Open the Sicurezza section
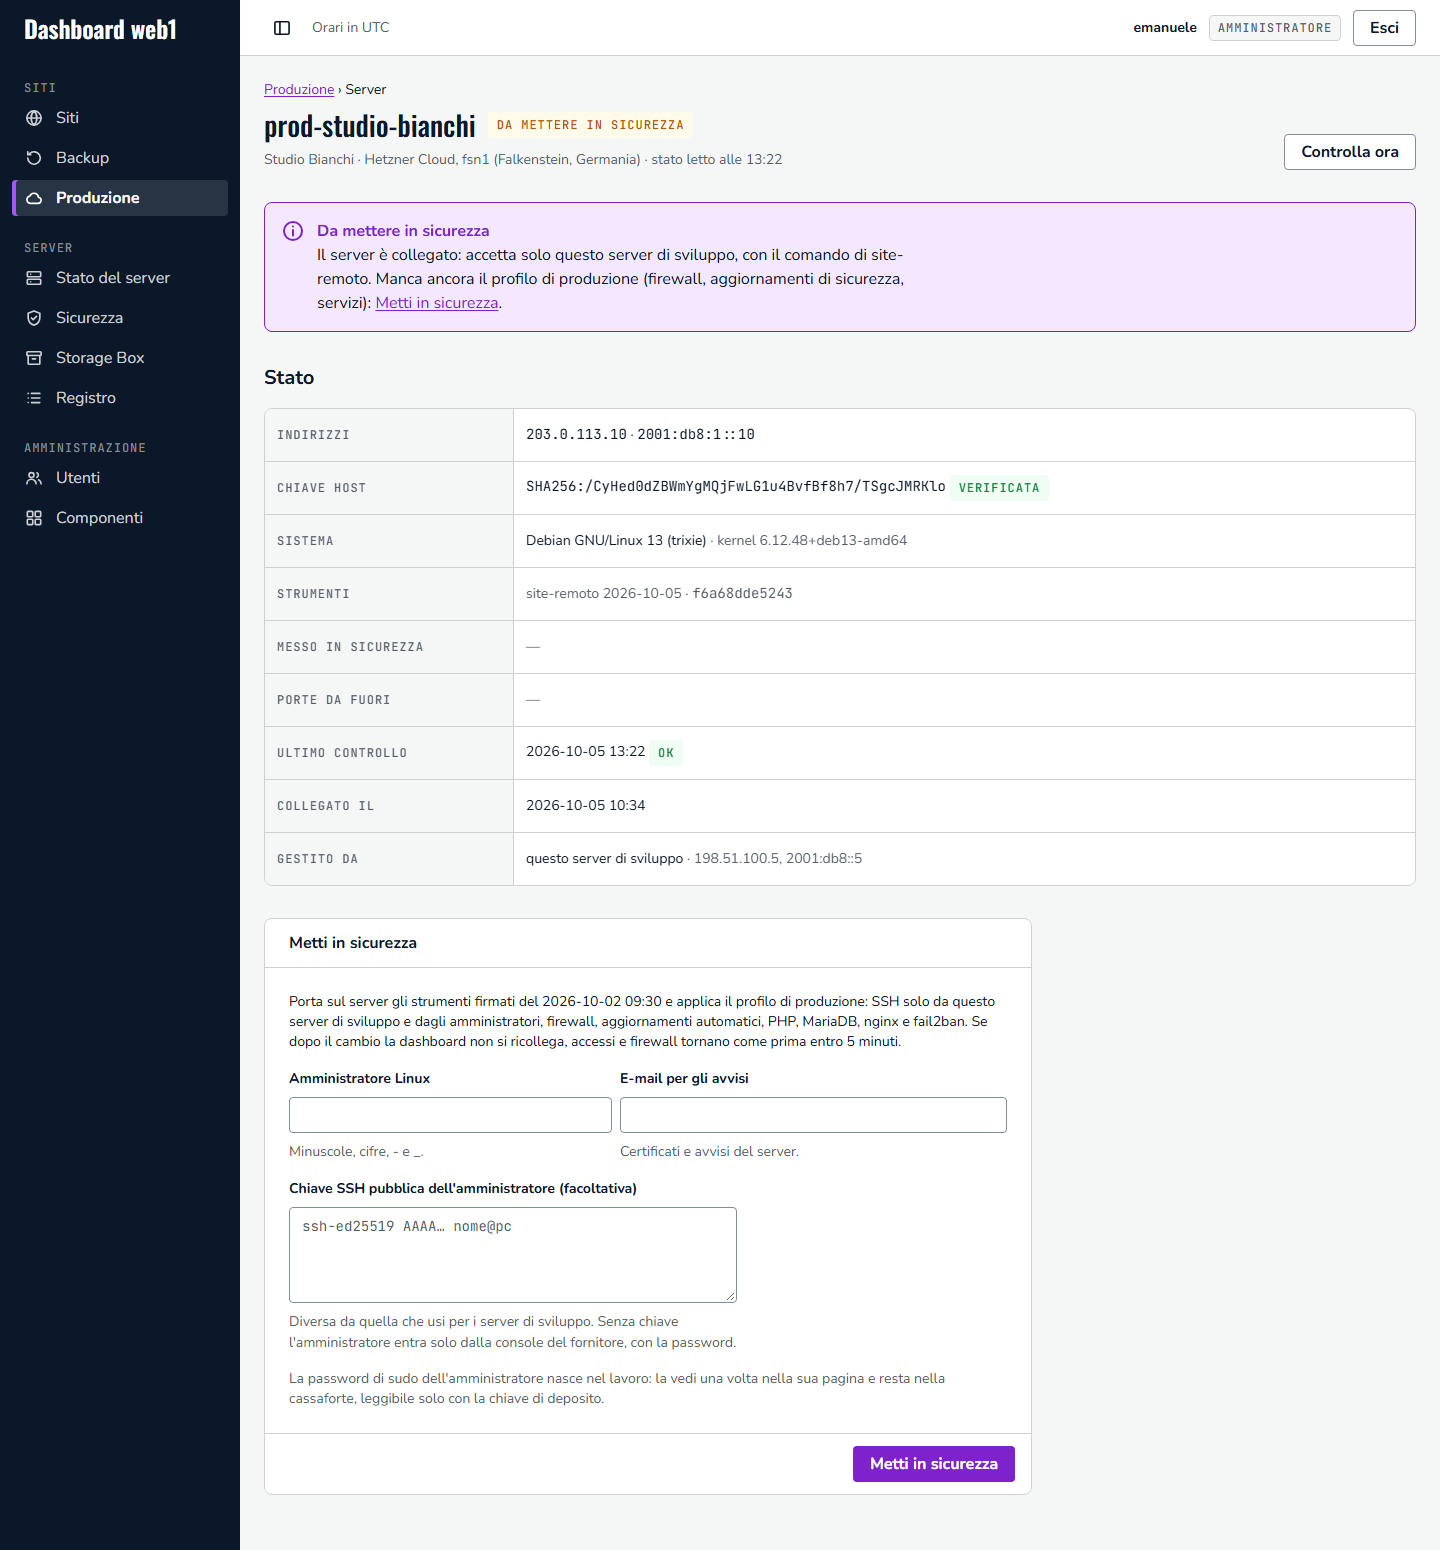This screenshot has height=1550, width=1440. pyautogui.click(x=120, y=318)
